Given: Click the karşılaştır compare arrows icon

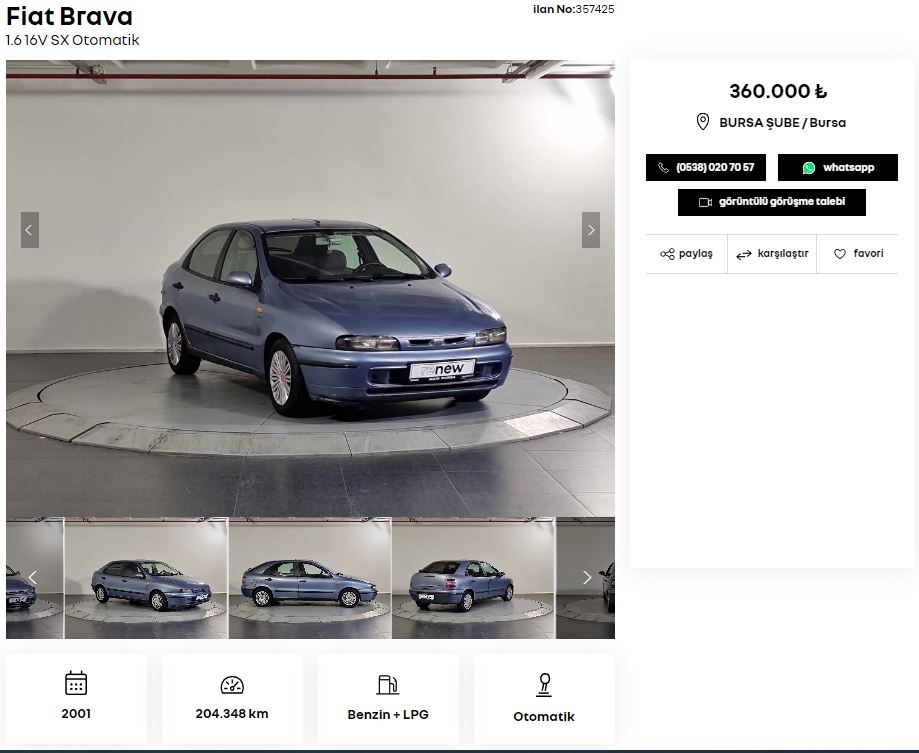Looking at the screenshot, I should point(744,255).
